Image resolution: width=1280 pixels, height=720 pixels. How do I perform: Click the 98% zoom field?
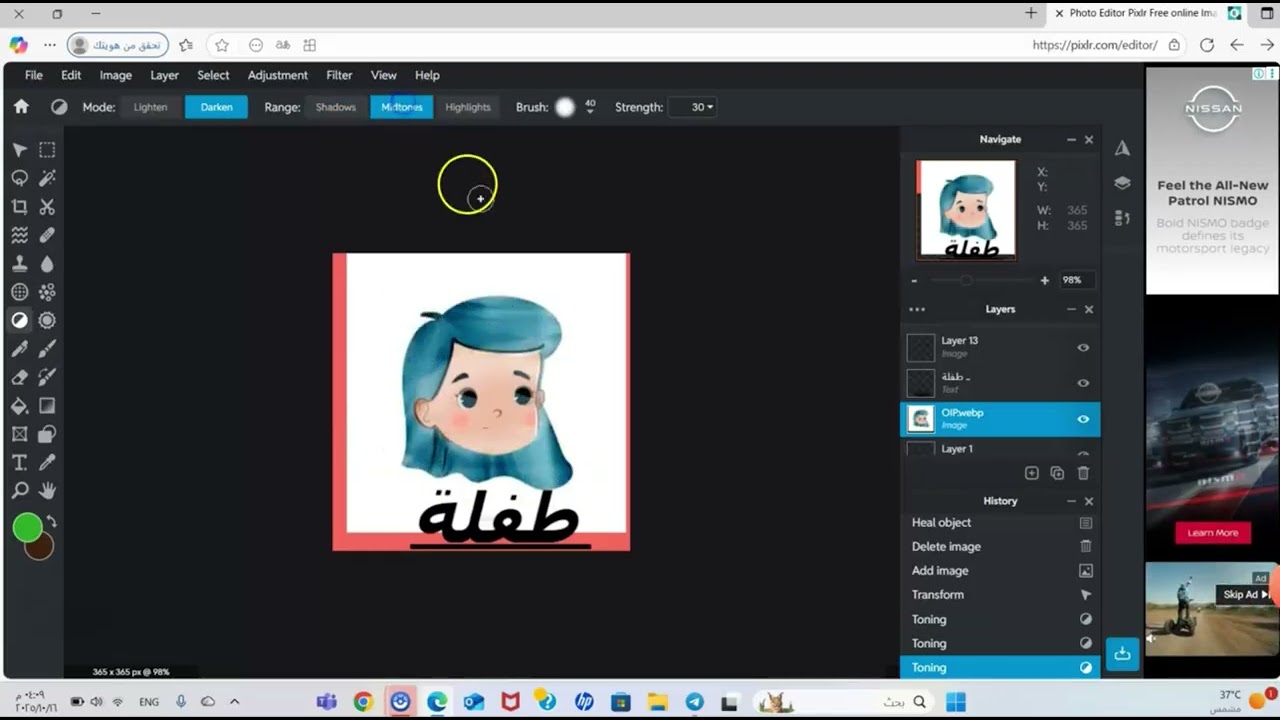1076,281
